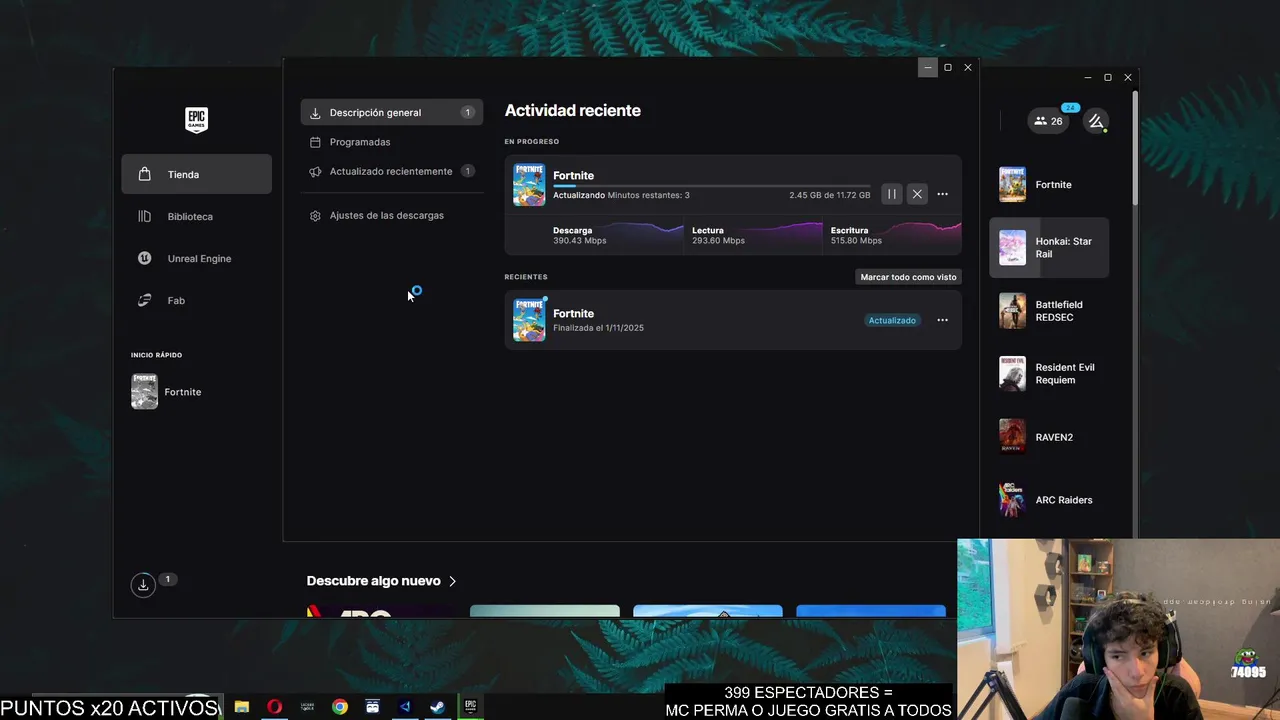
Task: Open friends list showing 26
Action: coord(1048,121)
